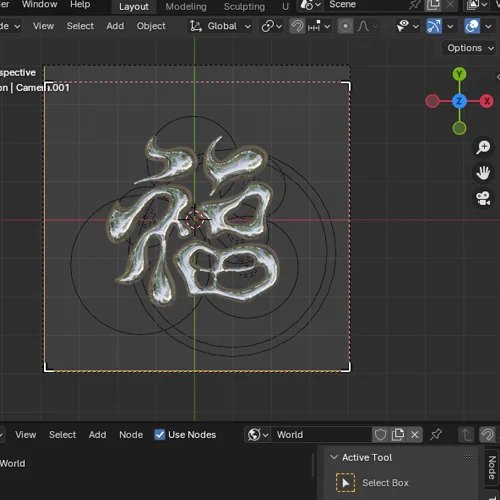500x500 pixels.
Task: Collapse the Active Tool panel
Action: (334, 457)
